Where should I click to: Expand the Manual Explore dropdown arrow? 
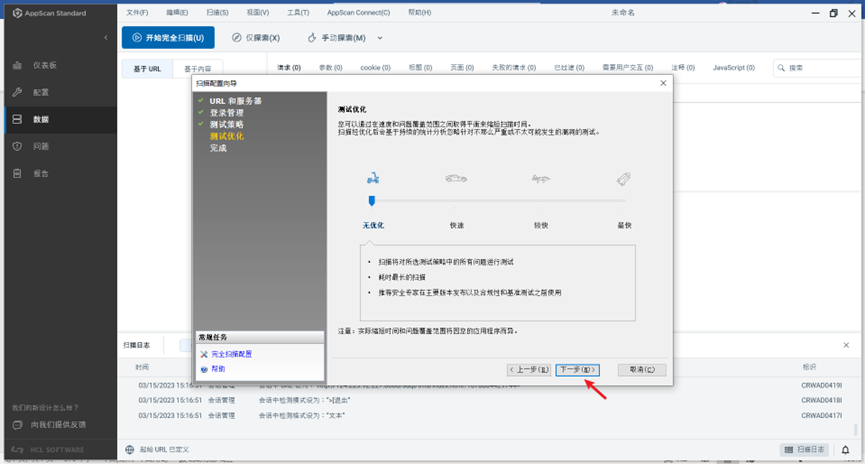click(380, 38)
